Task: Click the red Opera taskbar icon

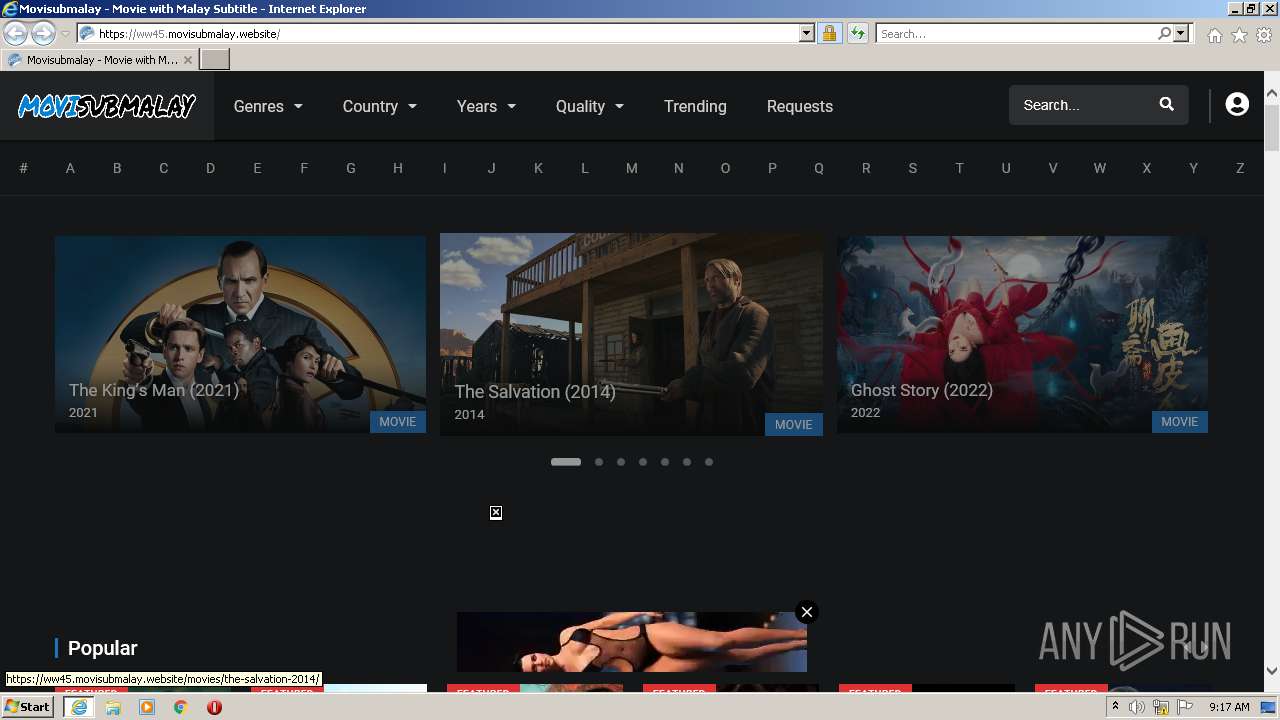Action: pos(214,707)
